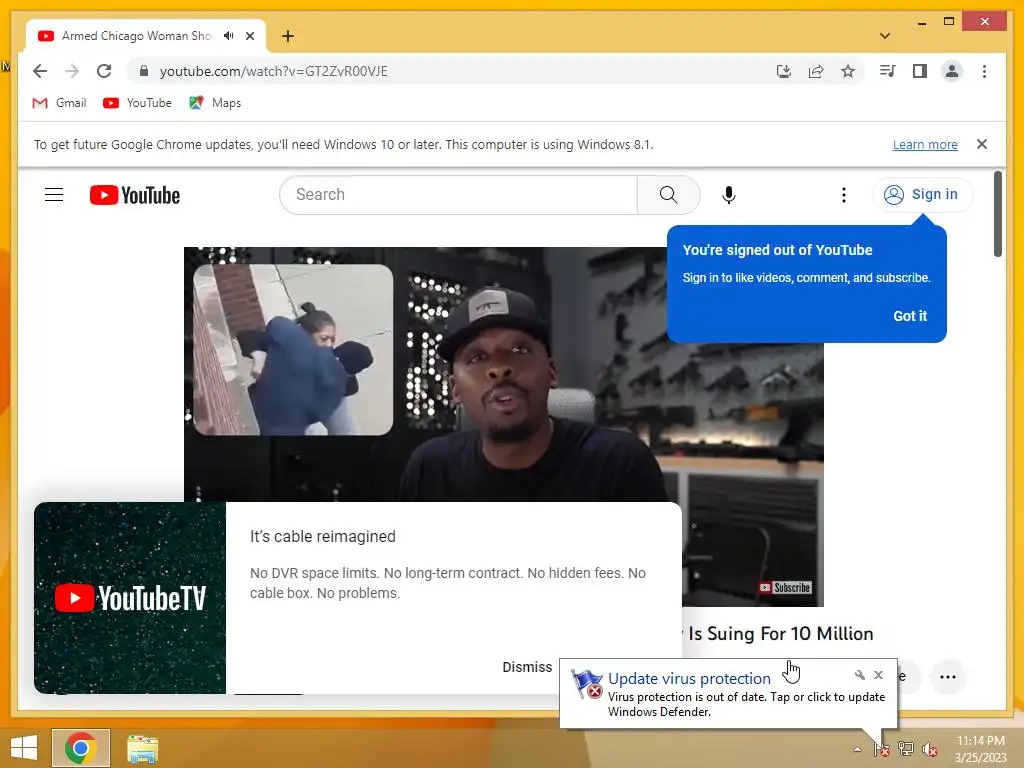Go back using Chrome's back arrow
Viewport: 1024px width, 768px height.
coord(40,71)
